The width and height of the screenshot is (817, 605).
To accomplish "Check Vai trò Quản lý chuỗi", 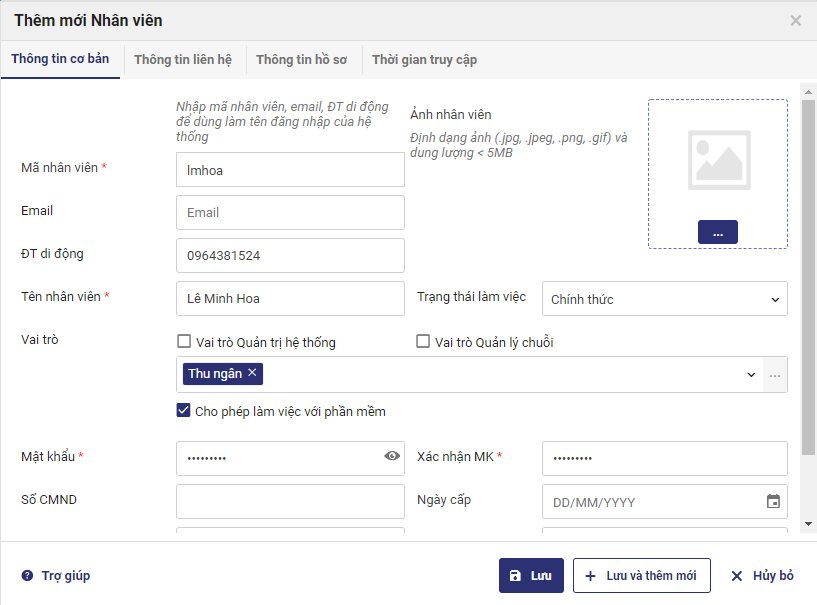I will click(x=423, y=342).
